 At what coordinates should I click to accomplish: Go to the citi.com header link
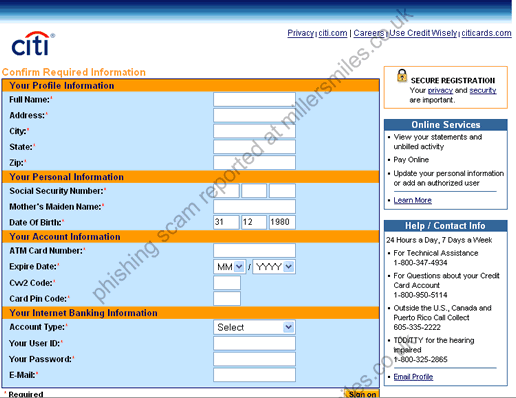point(333,33)
